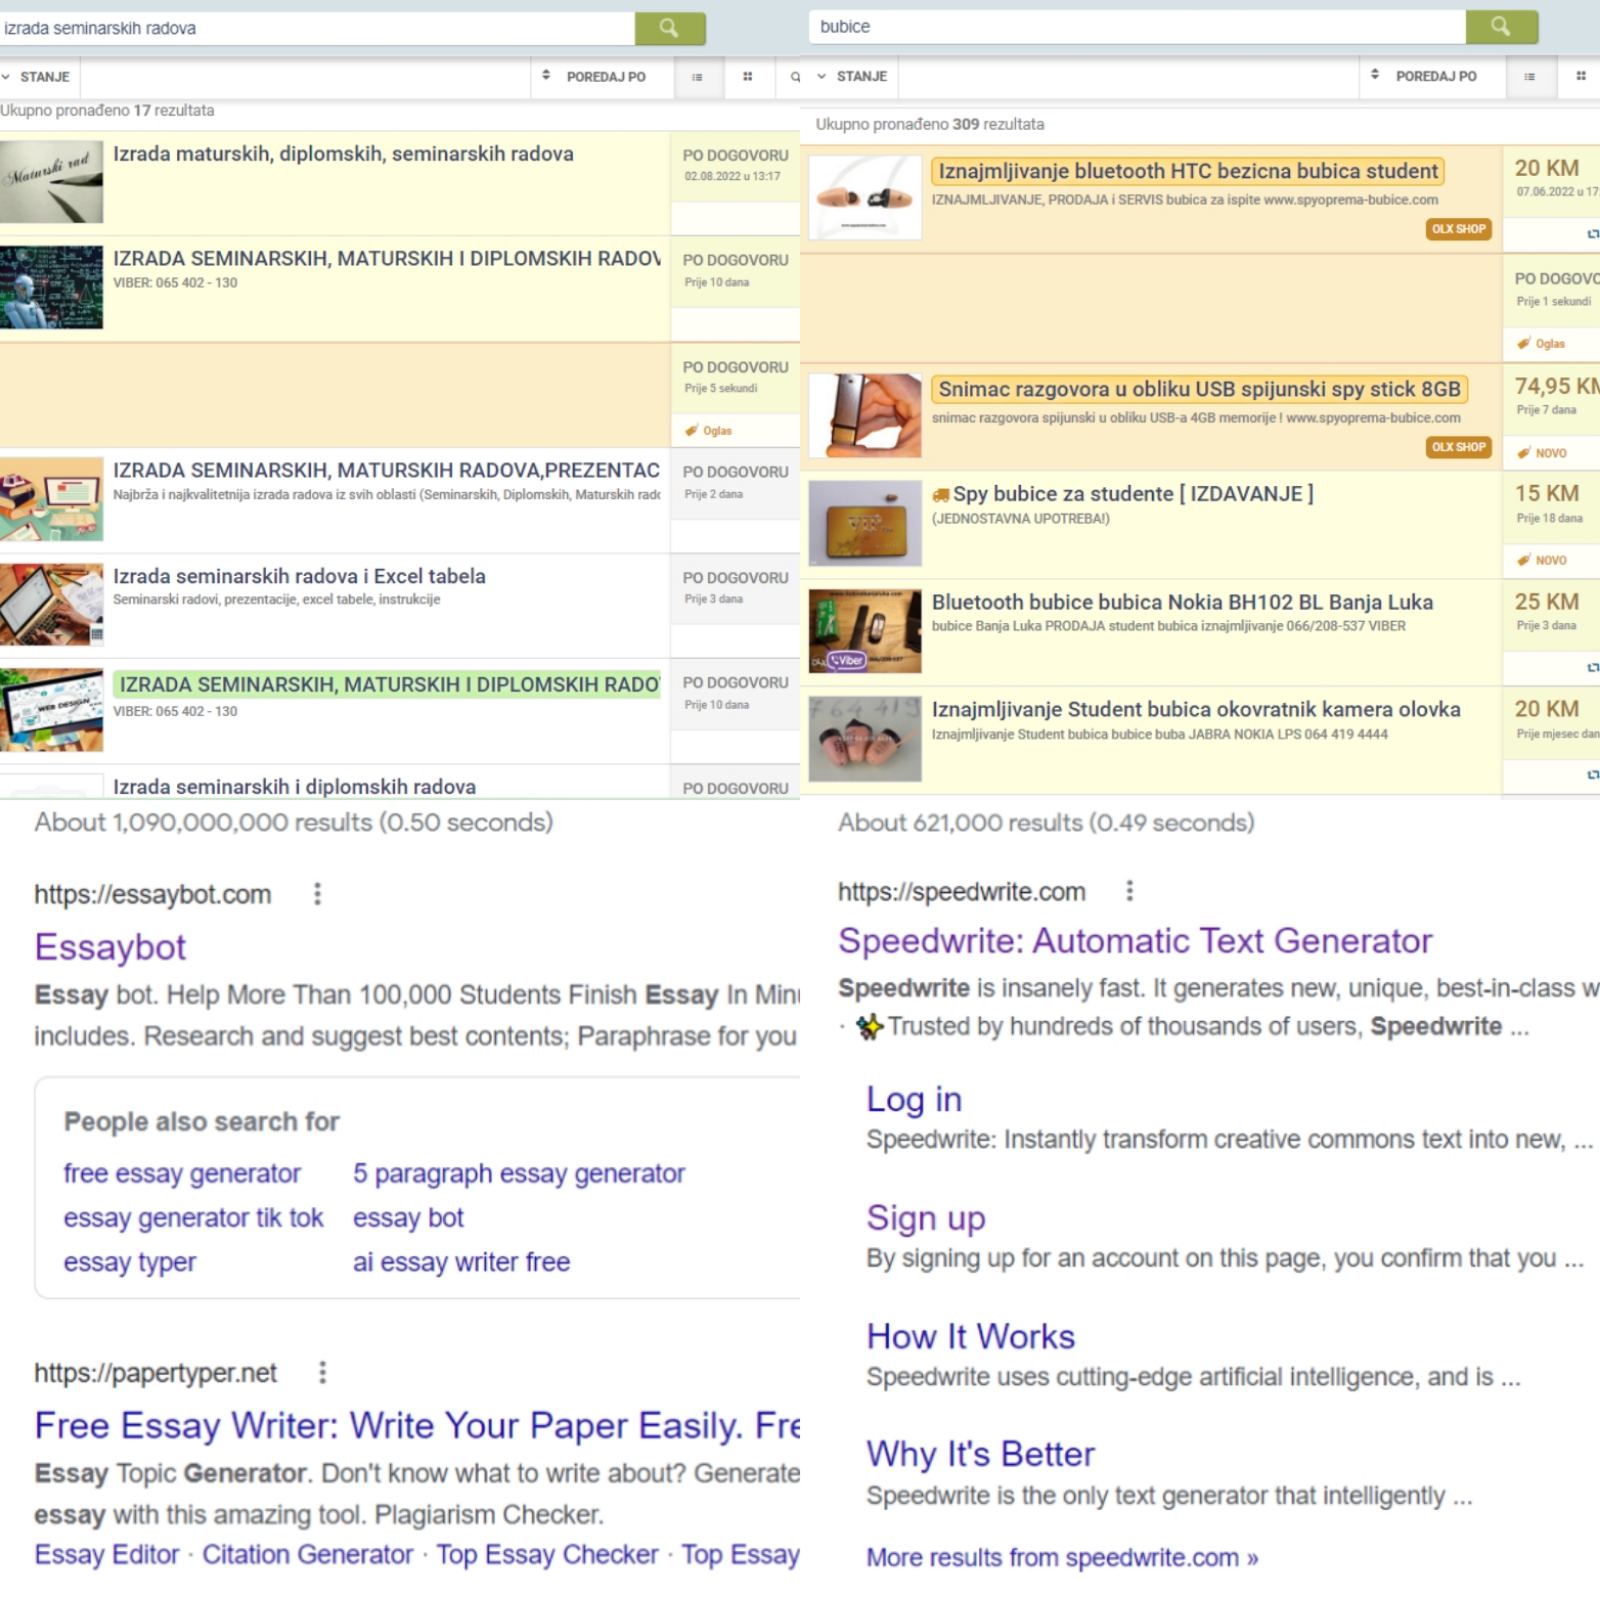Image resolution: width=1600 pixels, height=1600 pixels.
Task: Open 'Izrada seminarskih radova i Excel tabela'
Action: coord(299,576)
